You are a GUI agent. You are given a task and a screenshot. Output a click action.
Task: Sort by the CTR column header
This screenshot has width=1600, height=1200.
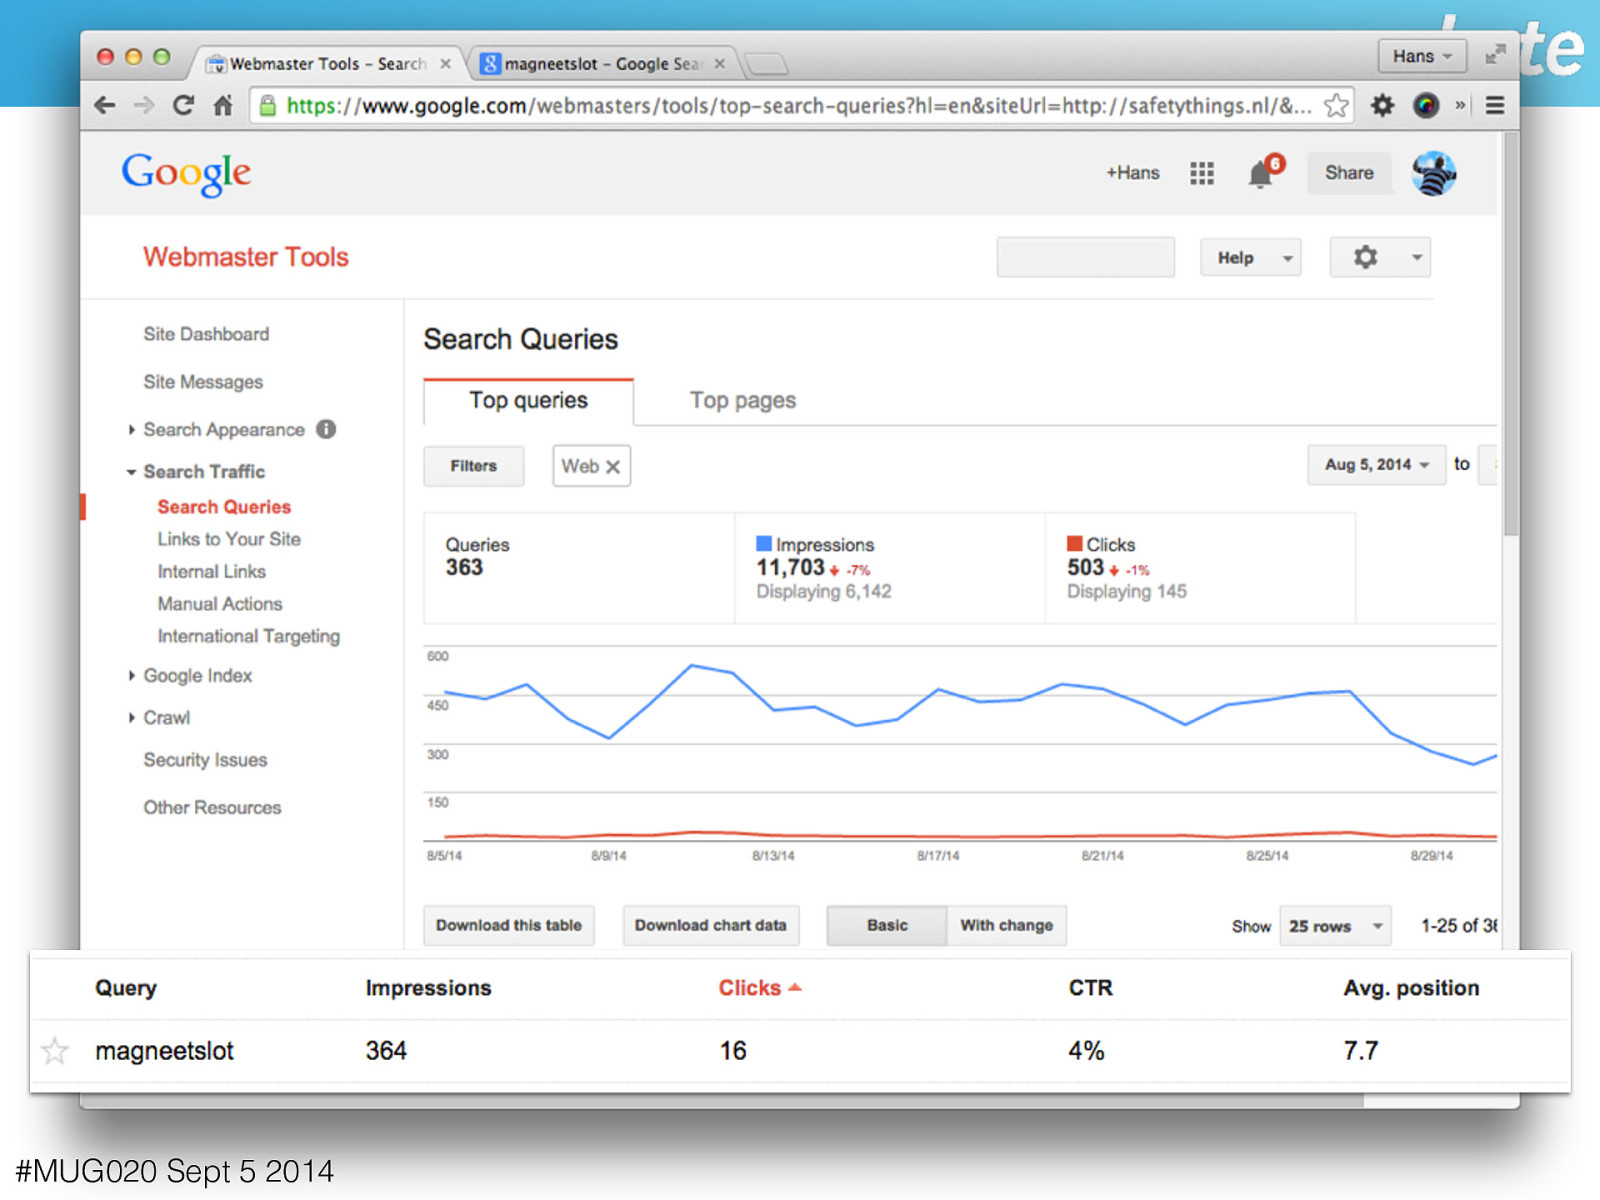tap(1090, 988)
